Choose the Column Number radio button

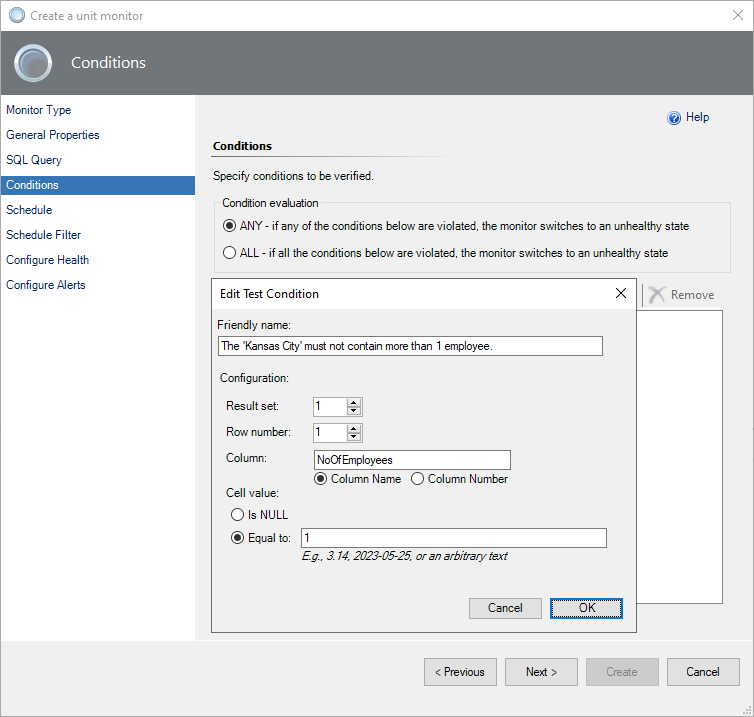point(417,479)
